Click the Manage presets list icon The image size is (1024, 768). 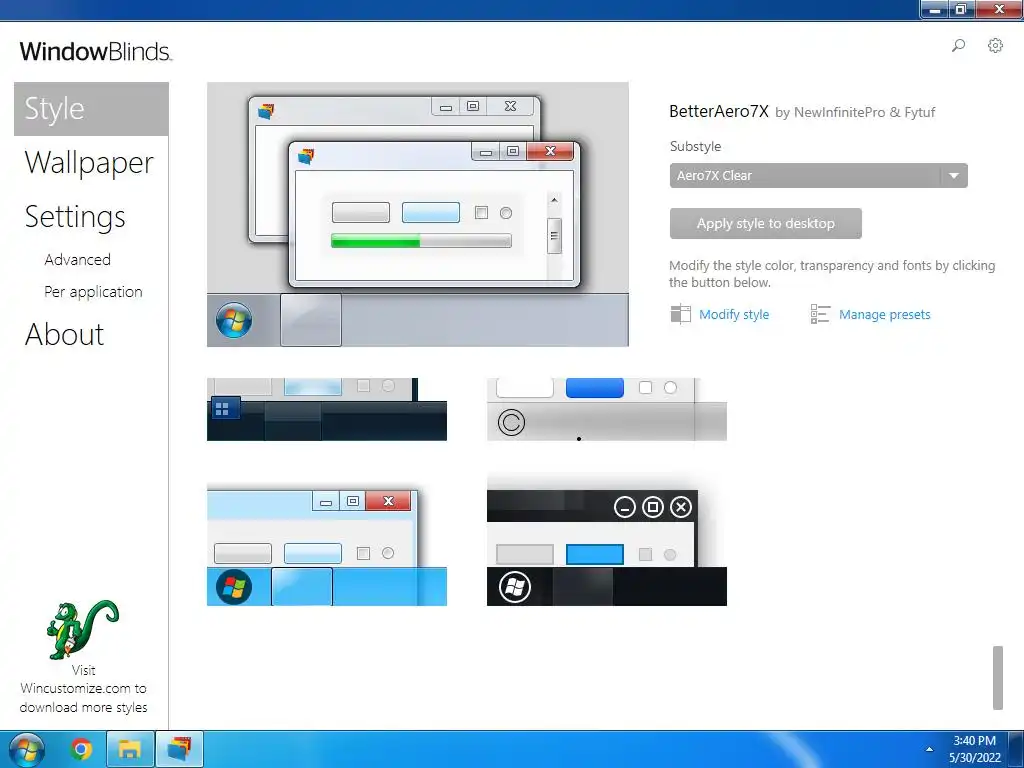820,314
